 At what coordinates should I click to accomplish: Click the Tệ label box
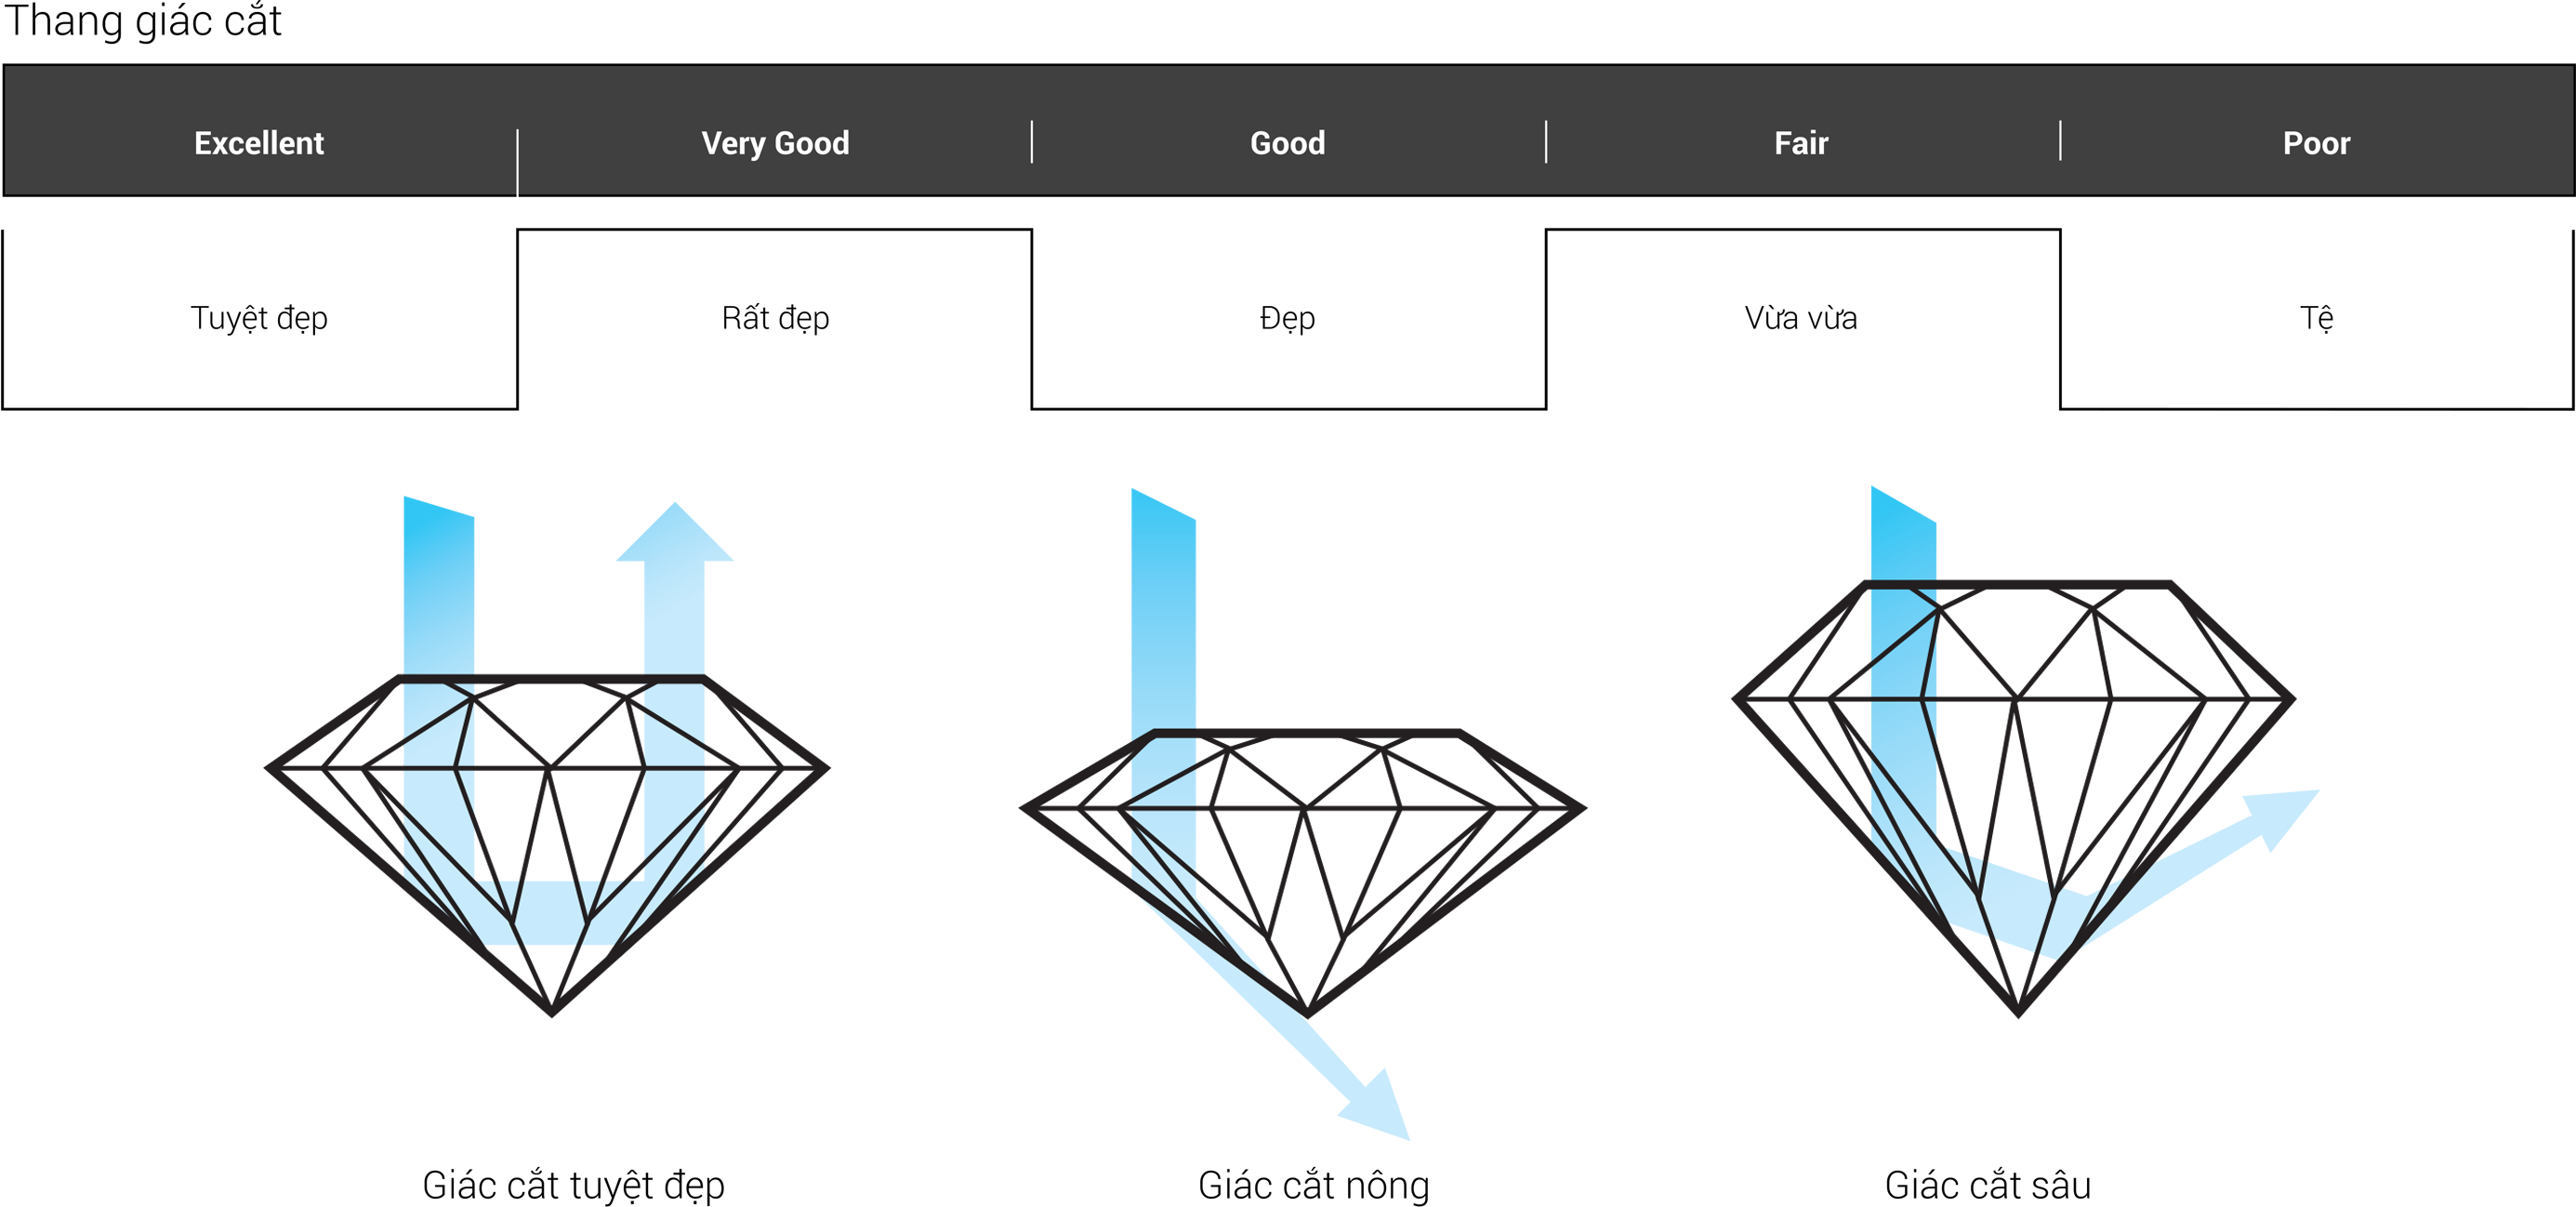tap(2317, 319)
